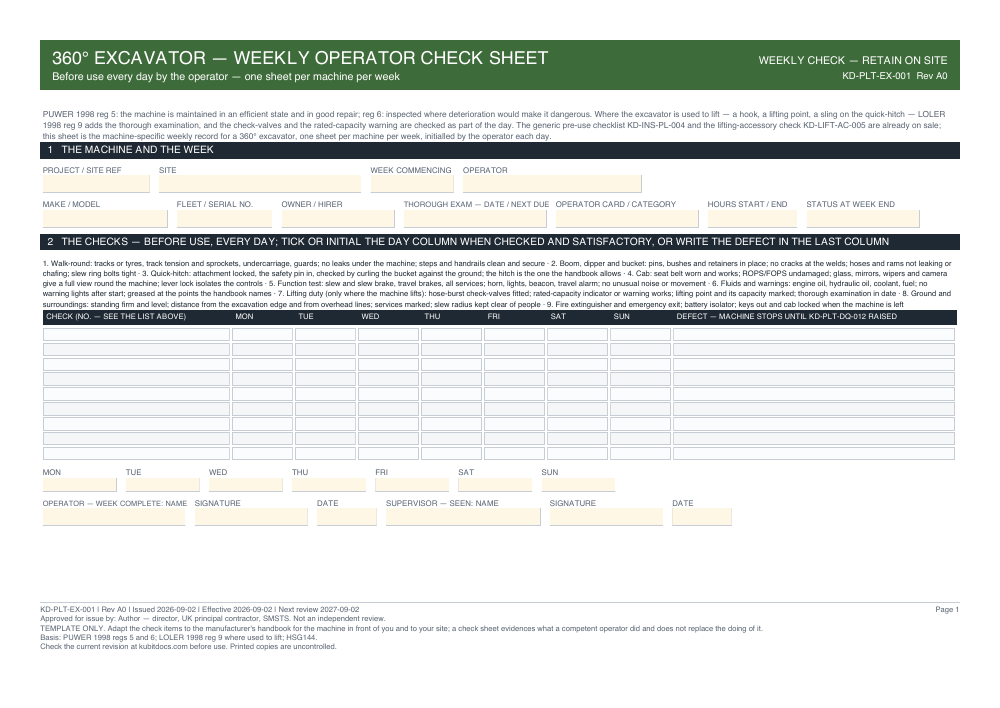Click the 'DEFECT — MACHINE STOPS' column header
Viewport: 1000px width, 708px height.
786,316
